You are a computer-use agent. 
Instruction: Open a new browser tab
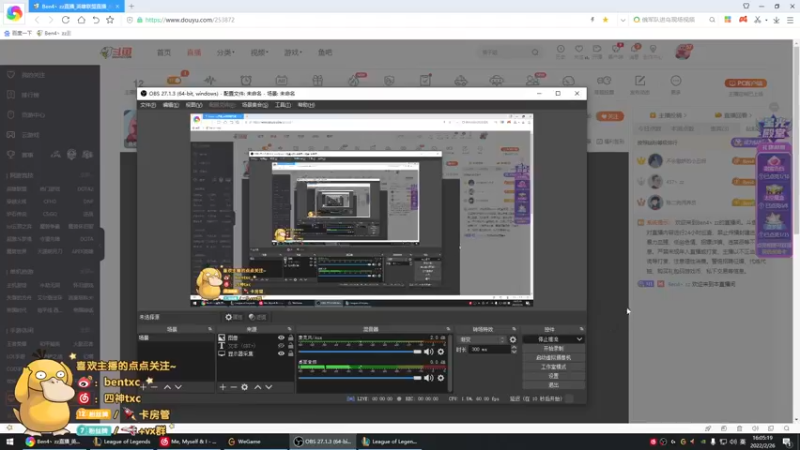pyautogui.click(x=131, y=6)
